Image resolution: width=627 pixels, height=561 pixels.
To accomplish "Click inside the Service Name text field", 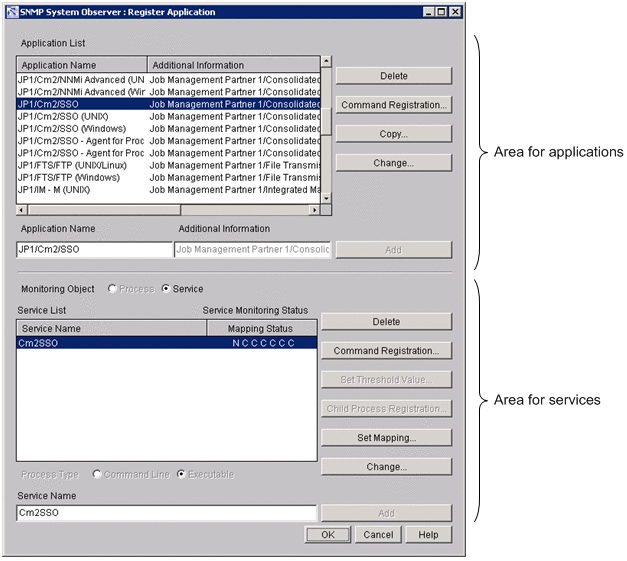I will pyautogui.click(x=166, y=513).
